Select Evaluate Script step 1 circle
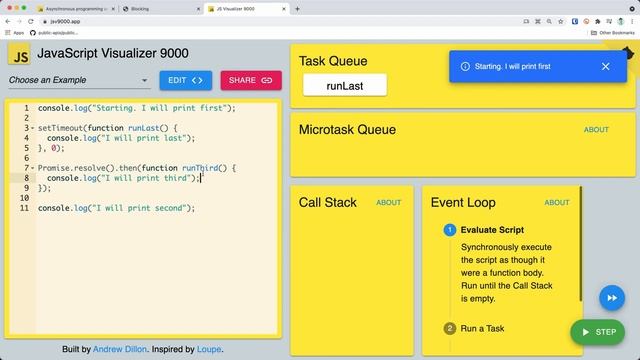 pos(449,230)
